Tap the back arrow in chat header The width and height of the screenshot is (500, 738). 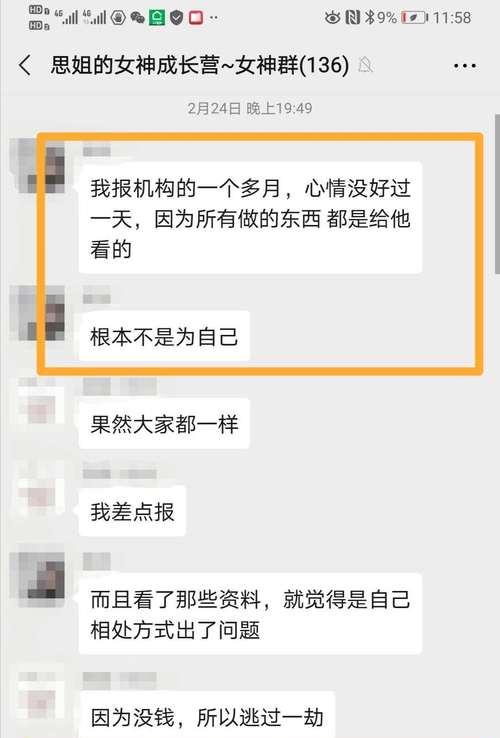(25, 65)
